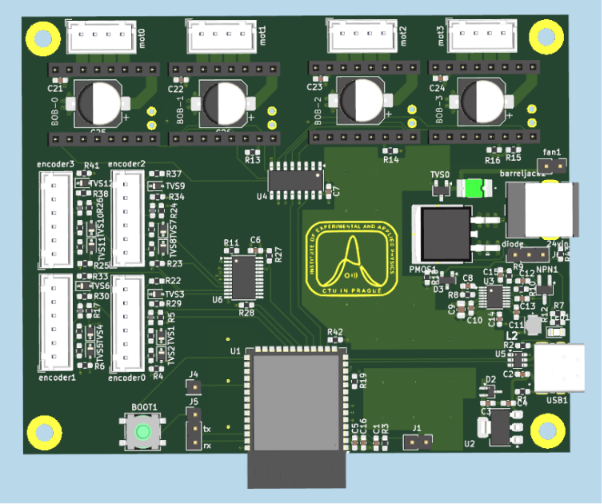The image size is (602, 504).
Task: Click the U4 SOIC chip
Action: (296, 181)
